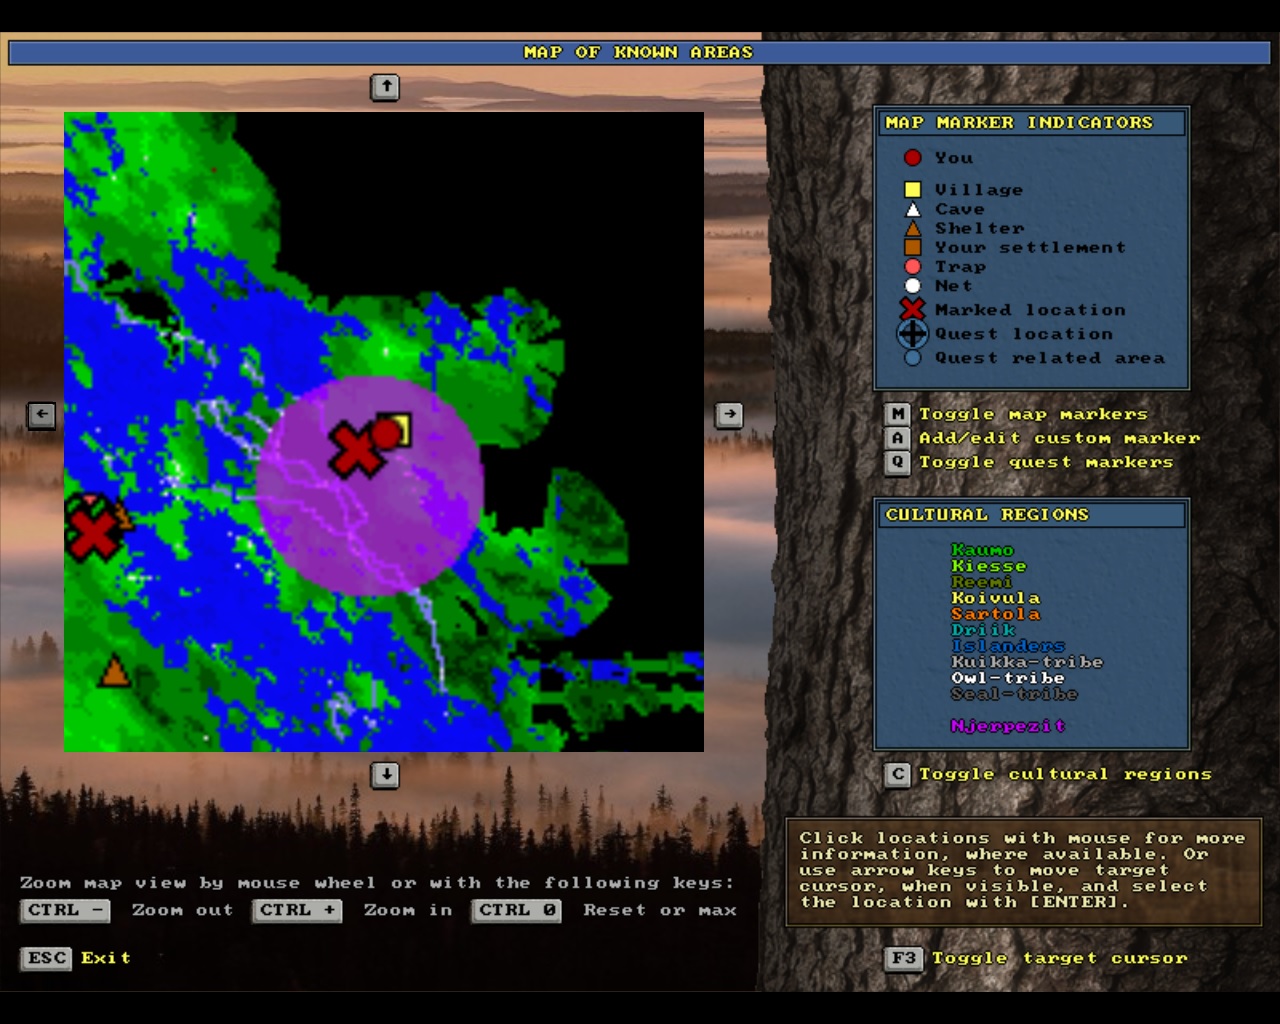The width and height of the screenshot is (1280, 1024).
Task: Toggle cultural regions with the C button
Action: click(x=897, y=774)
